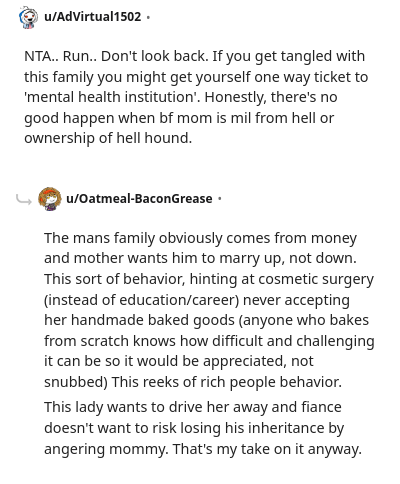
Task: Click the text "hinting at cosmetic surgery"
Action: coord(281,279)
